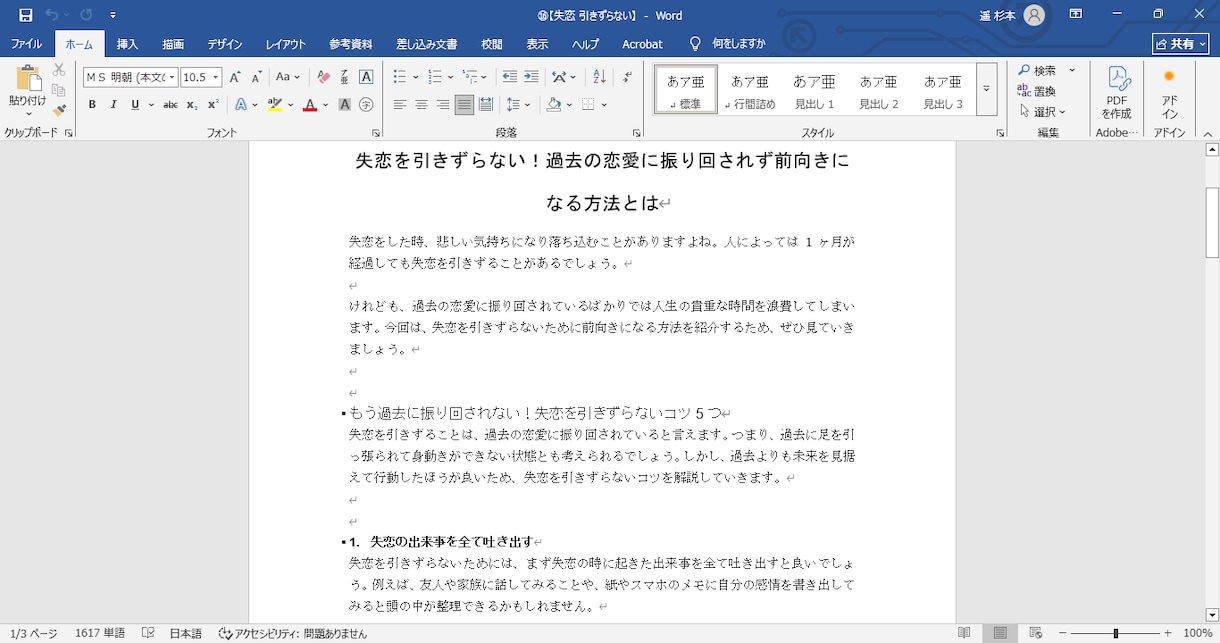This screenshot has height=643, width=1220.
Task: Switch to the デザイン tab
Action: pos(225,44)
